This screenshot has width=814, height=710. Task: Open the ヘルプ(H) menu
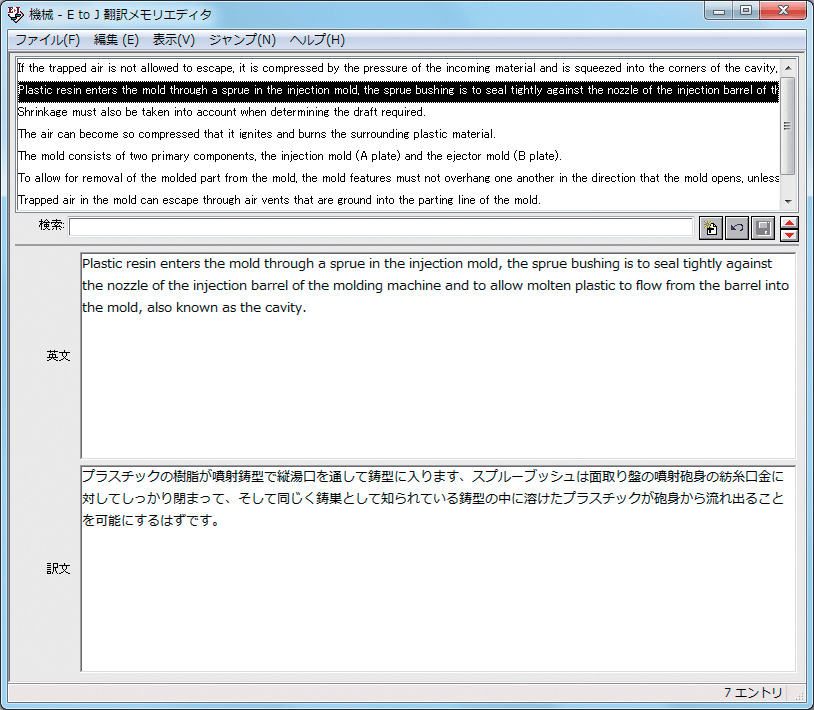317,40
